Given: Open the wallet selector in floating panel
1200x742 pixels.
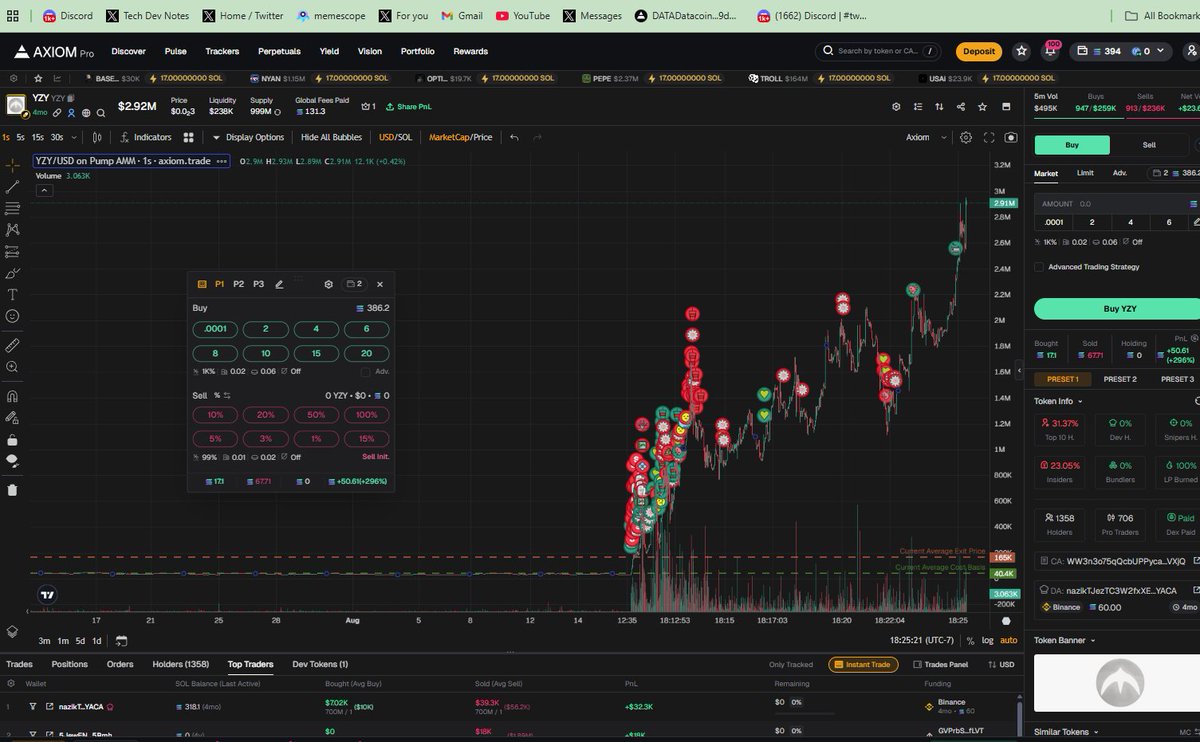Looking at the screenshot, I should (354, 284).
